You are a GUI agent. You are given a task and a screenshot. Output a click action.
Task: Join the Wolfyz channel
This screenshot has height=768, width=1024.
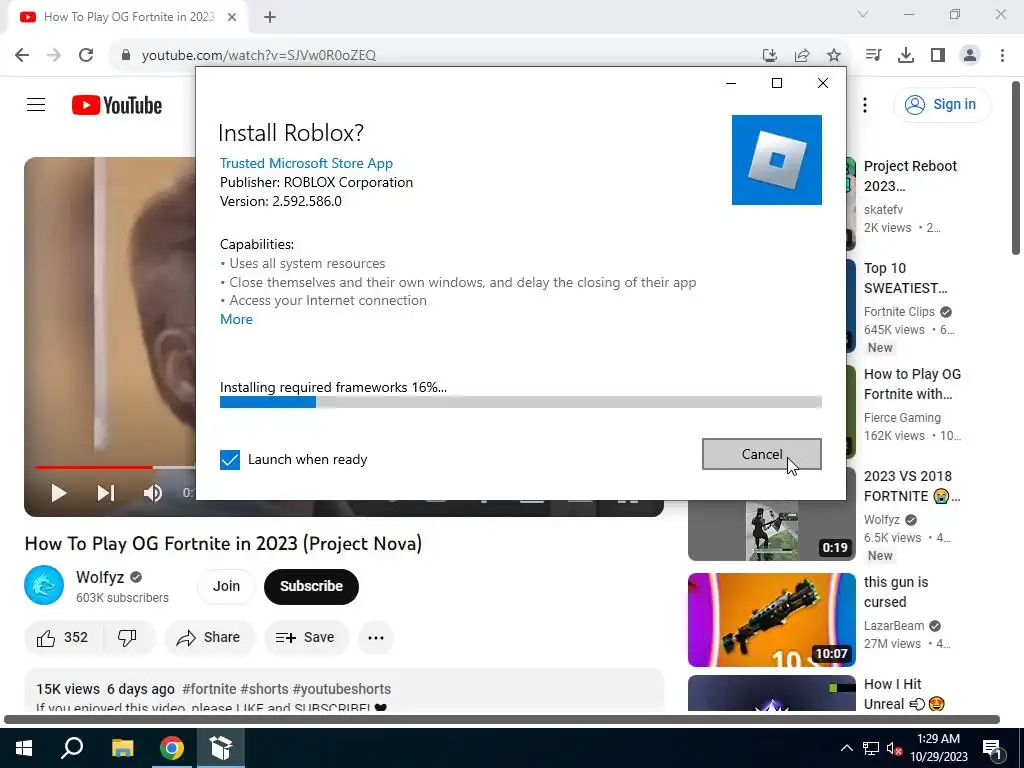pyautogui.click(x=226, y=586)
